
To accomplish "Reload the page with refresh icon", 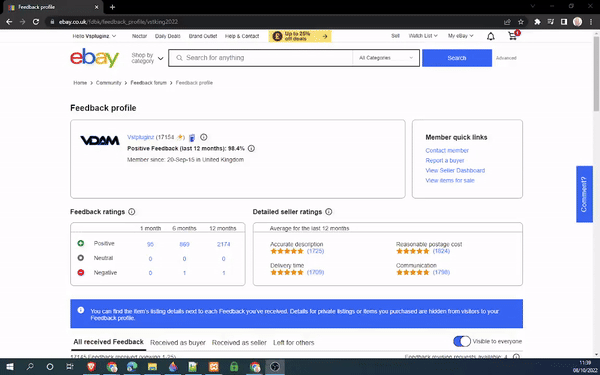I will click(x=36, y=22).
